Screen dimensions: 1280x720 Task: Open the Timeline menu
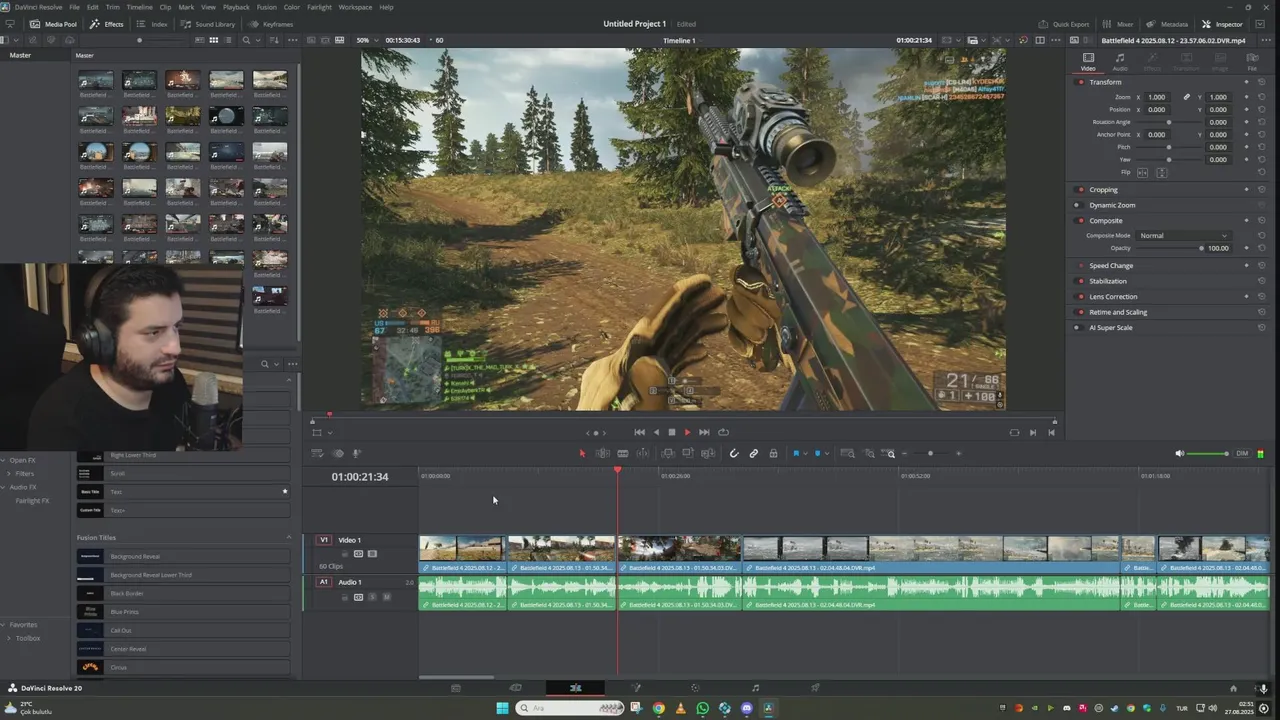[139, 7]
